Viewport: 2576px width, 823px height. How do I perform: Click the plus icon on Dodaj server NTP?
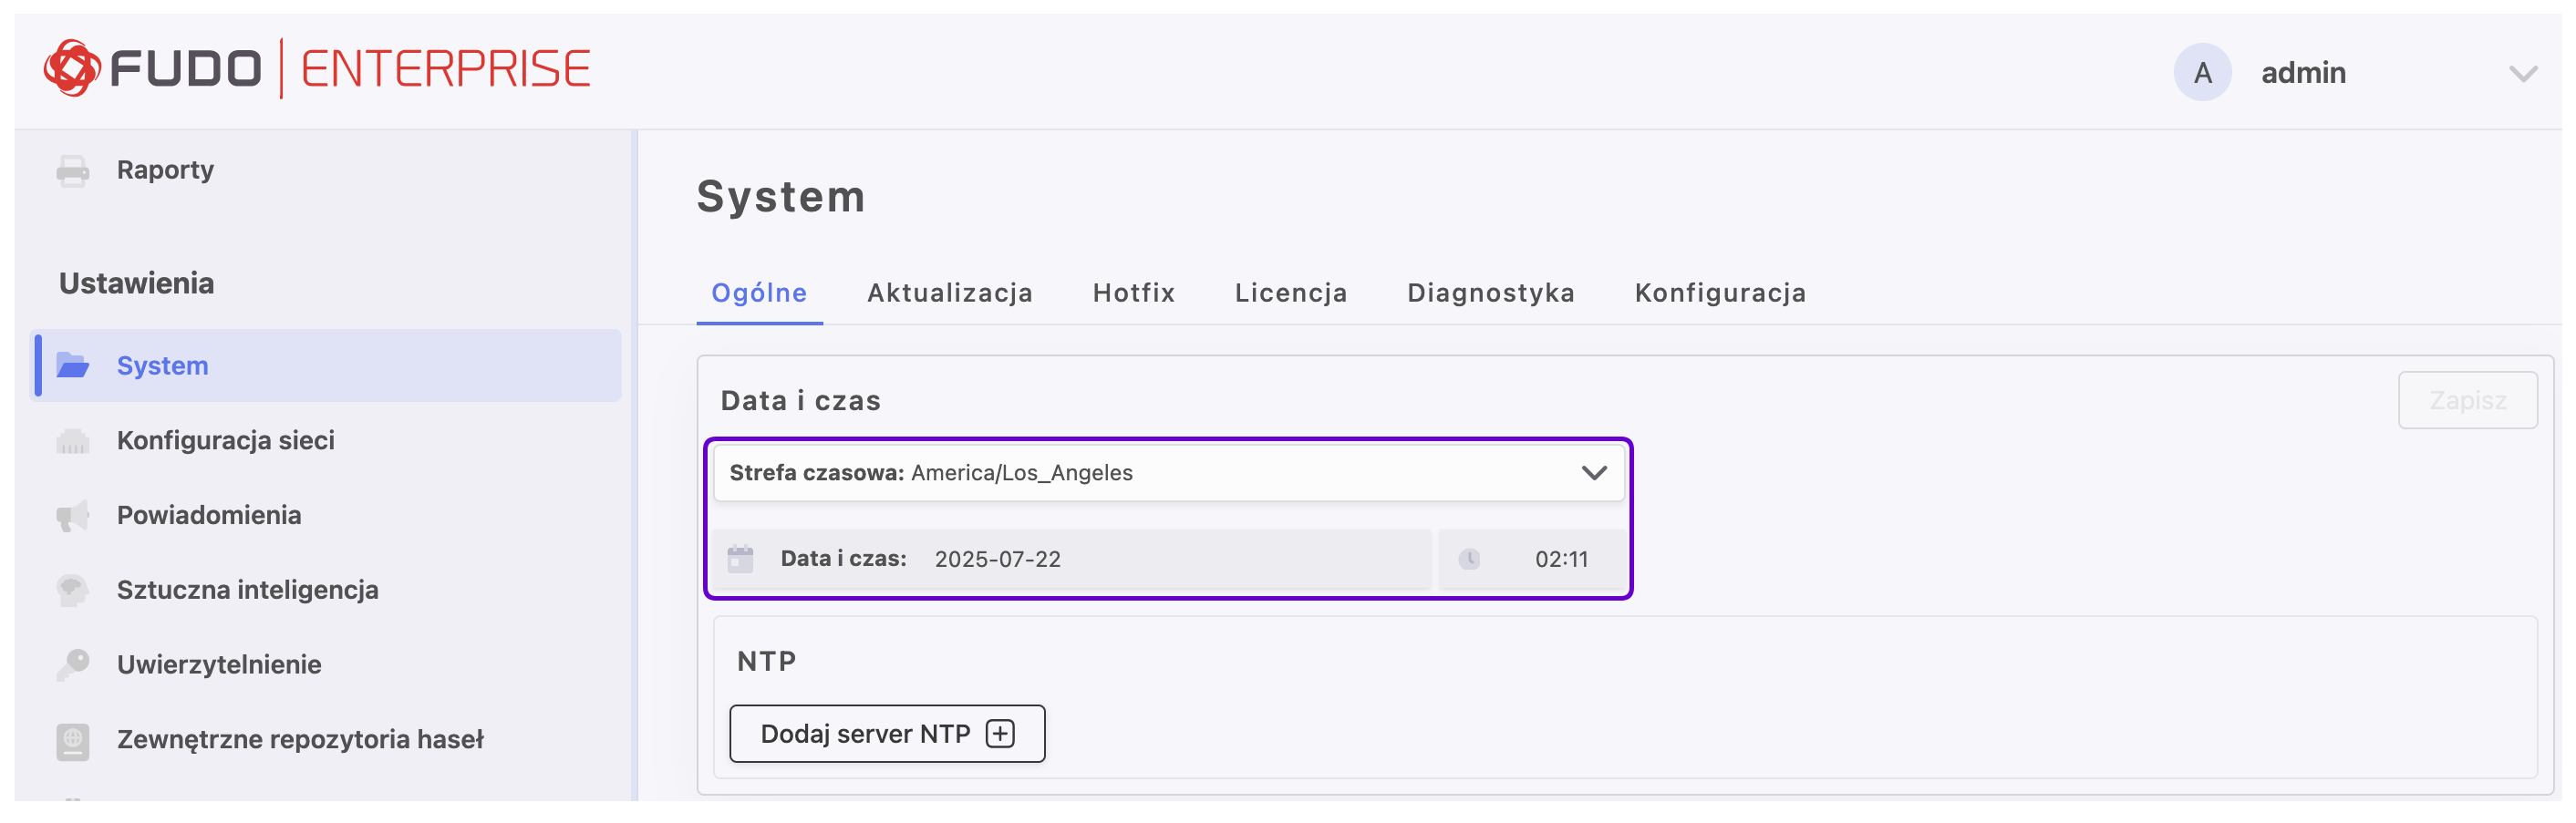click(1000, 734)
